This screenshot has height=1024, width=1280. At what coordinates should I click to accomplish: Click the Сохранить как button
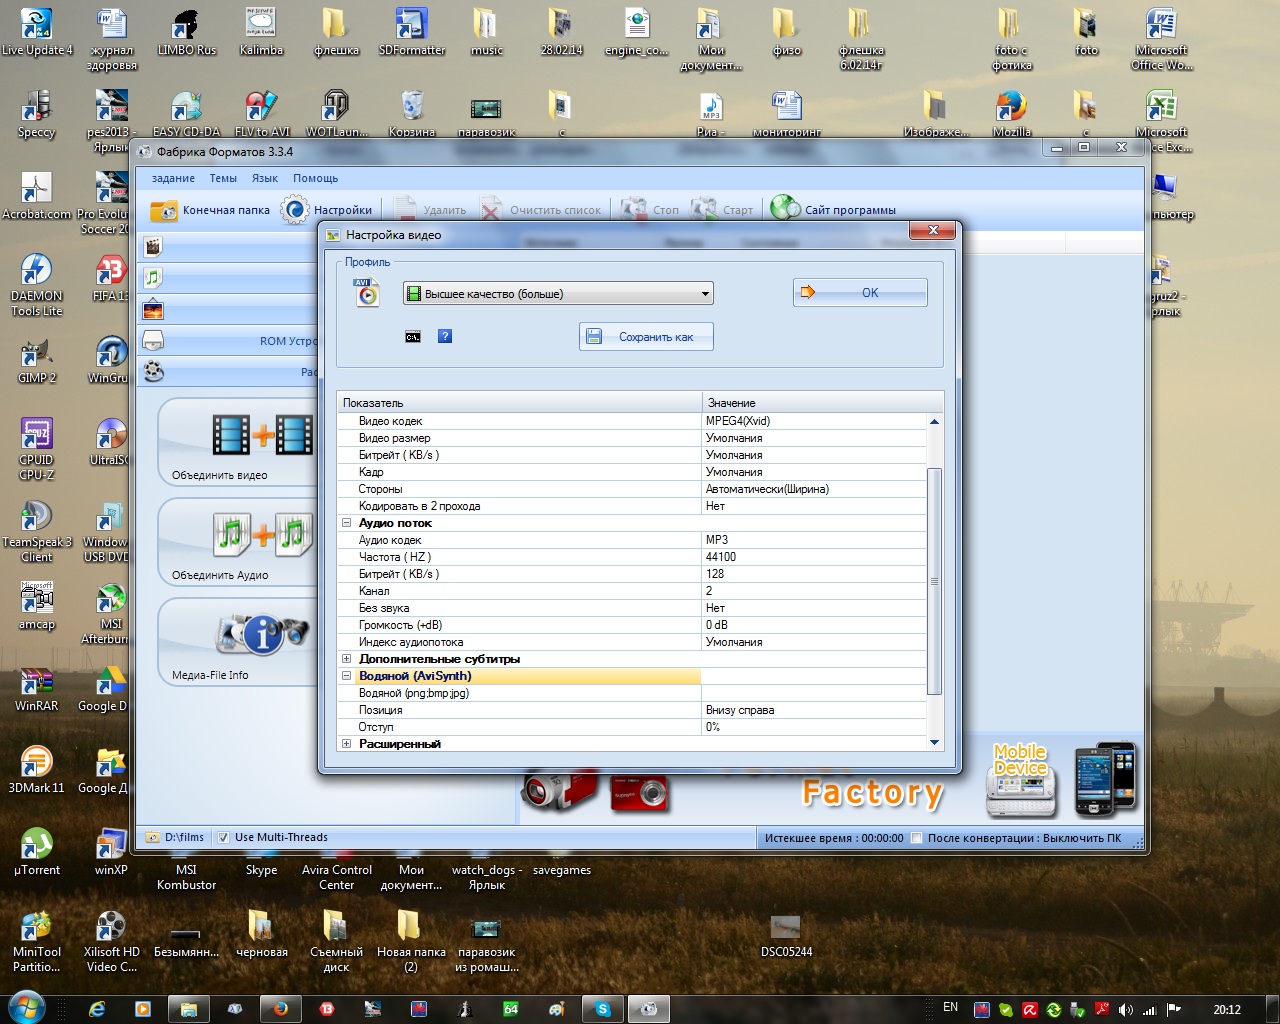[645, 337]
